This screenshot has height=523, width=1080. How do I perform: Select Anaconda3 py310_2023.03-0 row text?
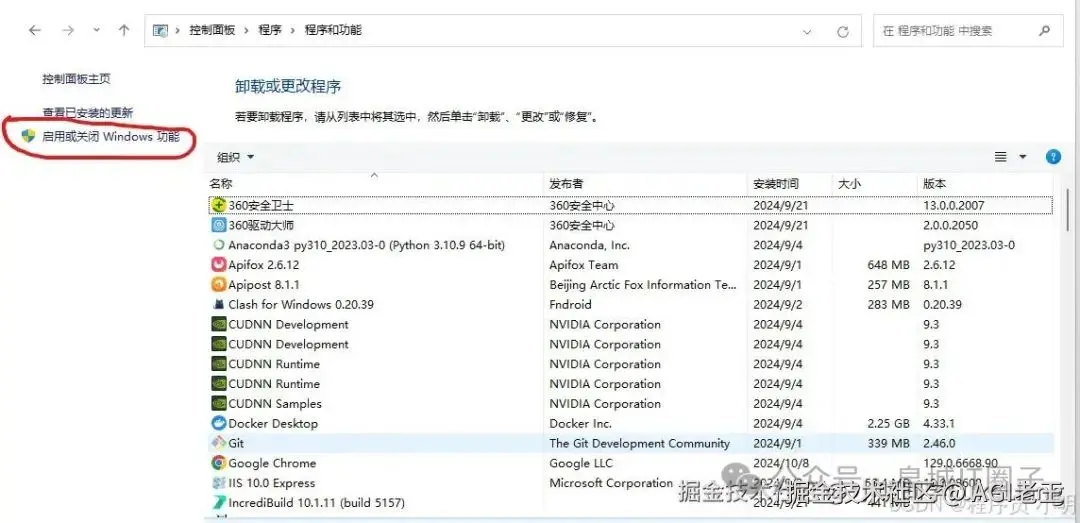(x=366, y=245)
